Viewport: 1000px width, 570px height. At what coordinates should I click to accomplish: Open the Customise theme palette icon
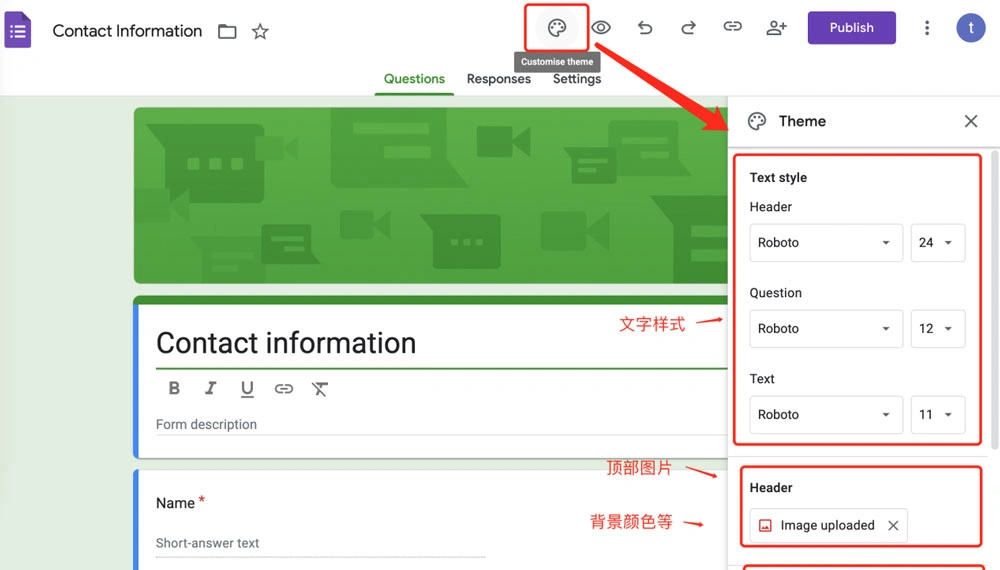pos(557,28)
